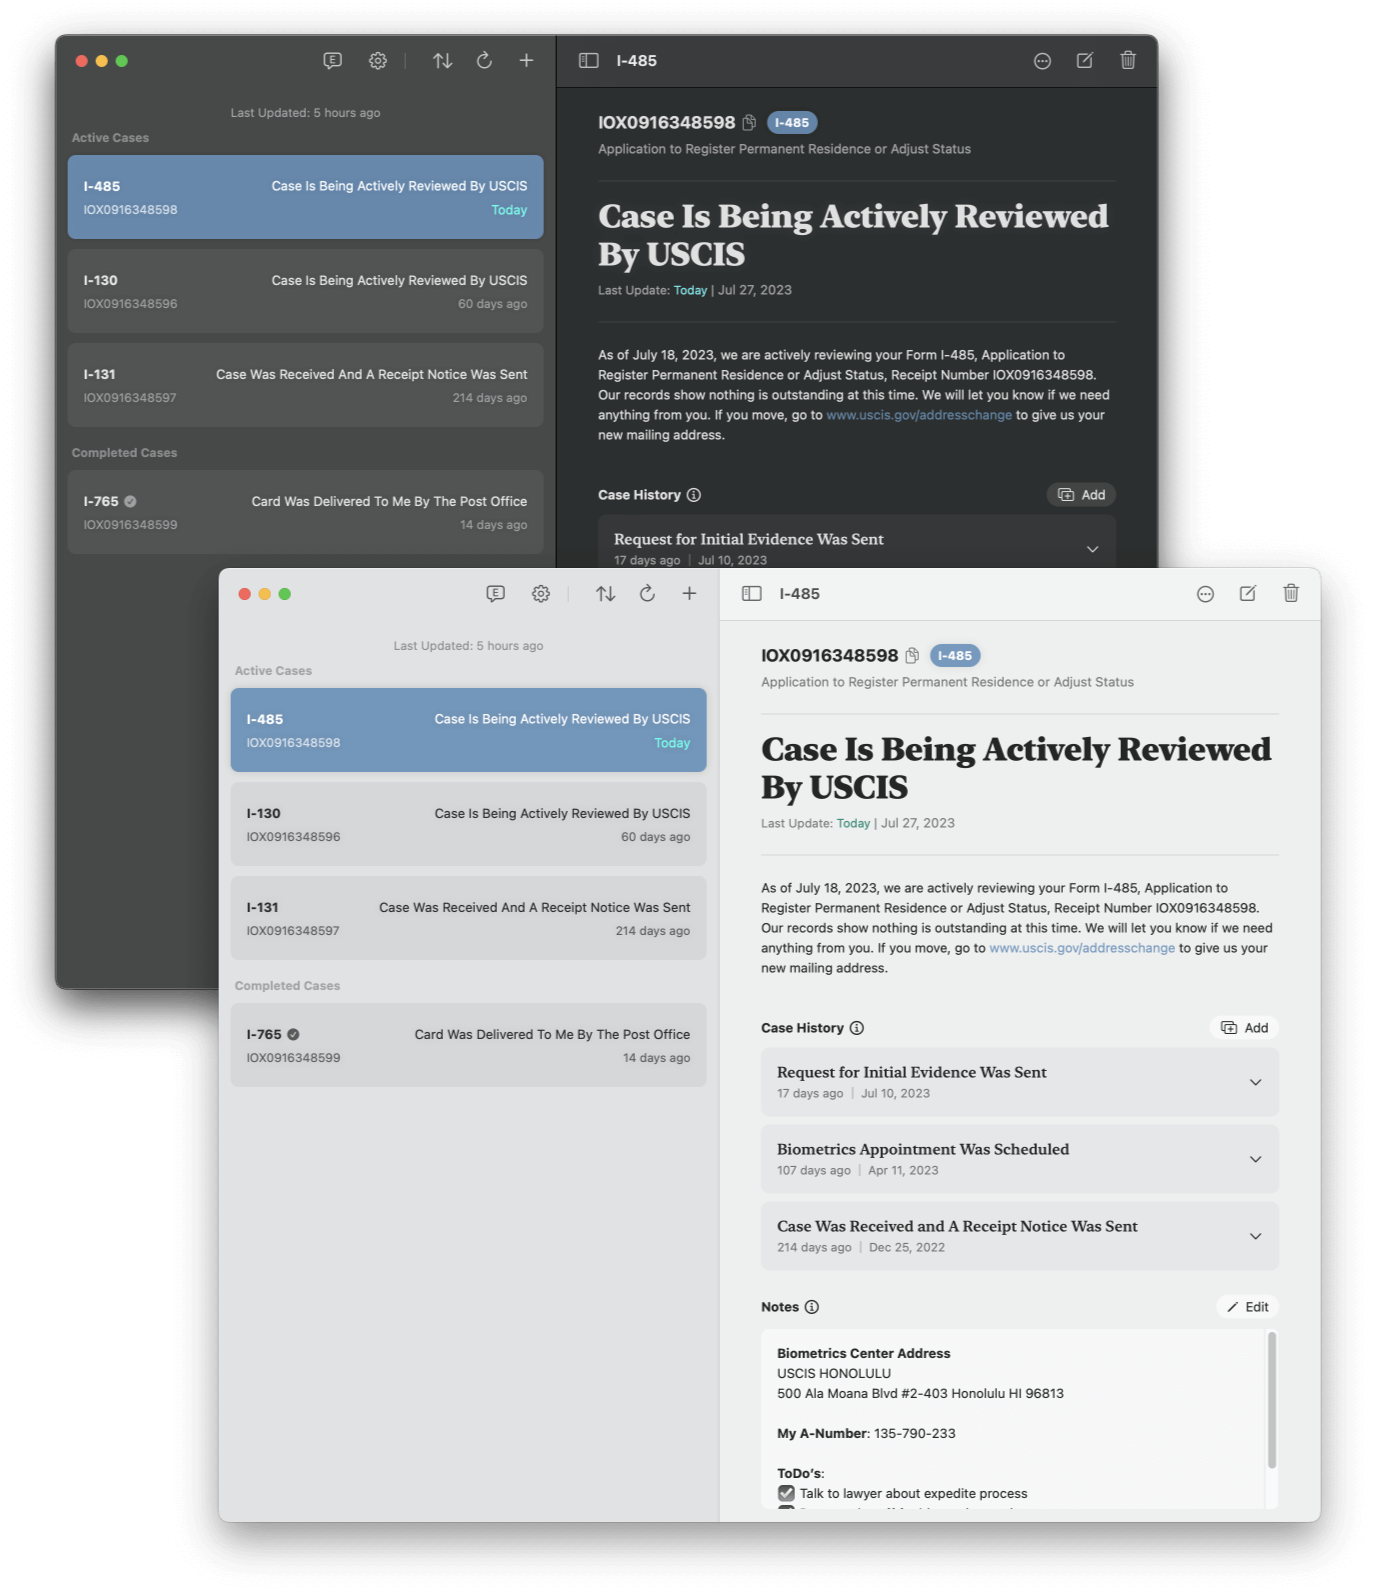Click the feedback speech-bubble icon in light window

tap(495, 594)
